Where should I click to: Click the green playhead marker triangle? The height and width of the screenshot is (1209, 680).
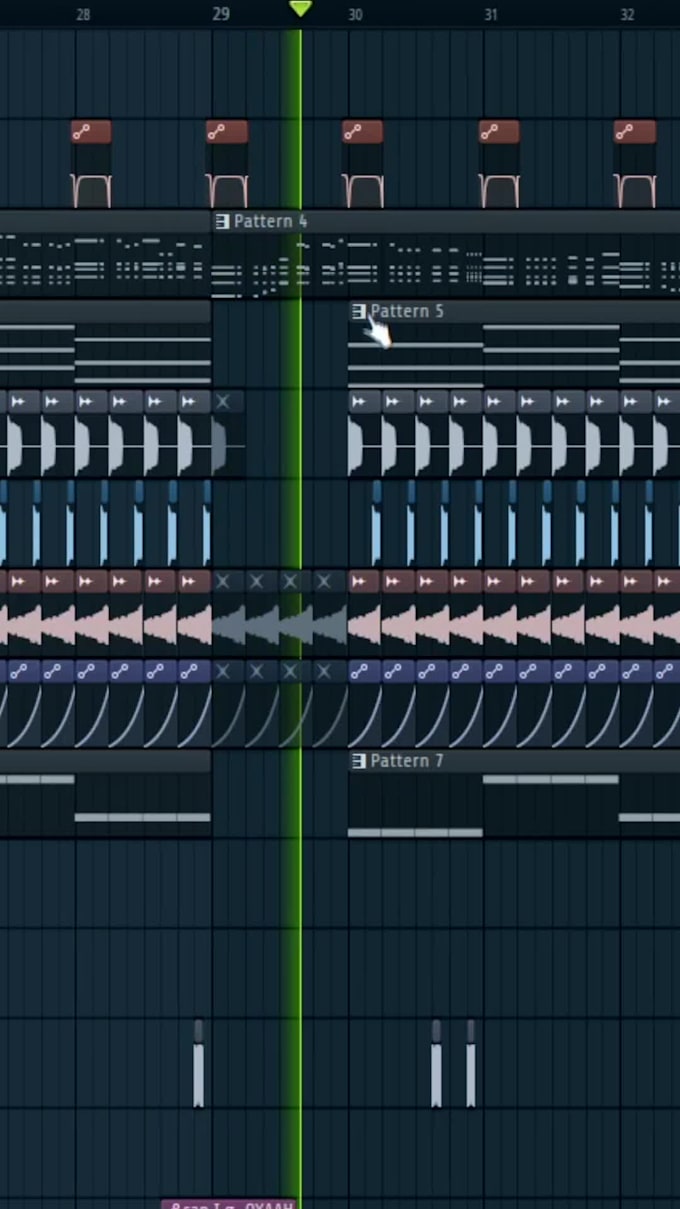pyautogui.click(x=300, y=9)
